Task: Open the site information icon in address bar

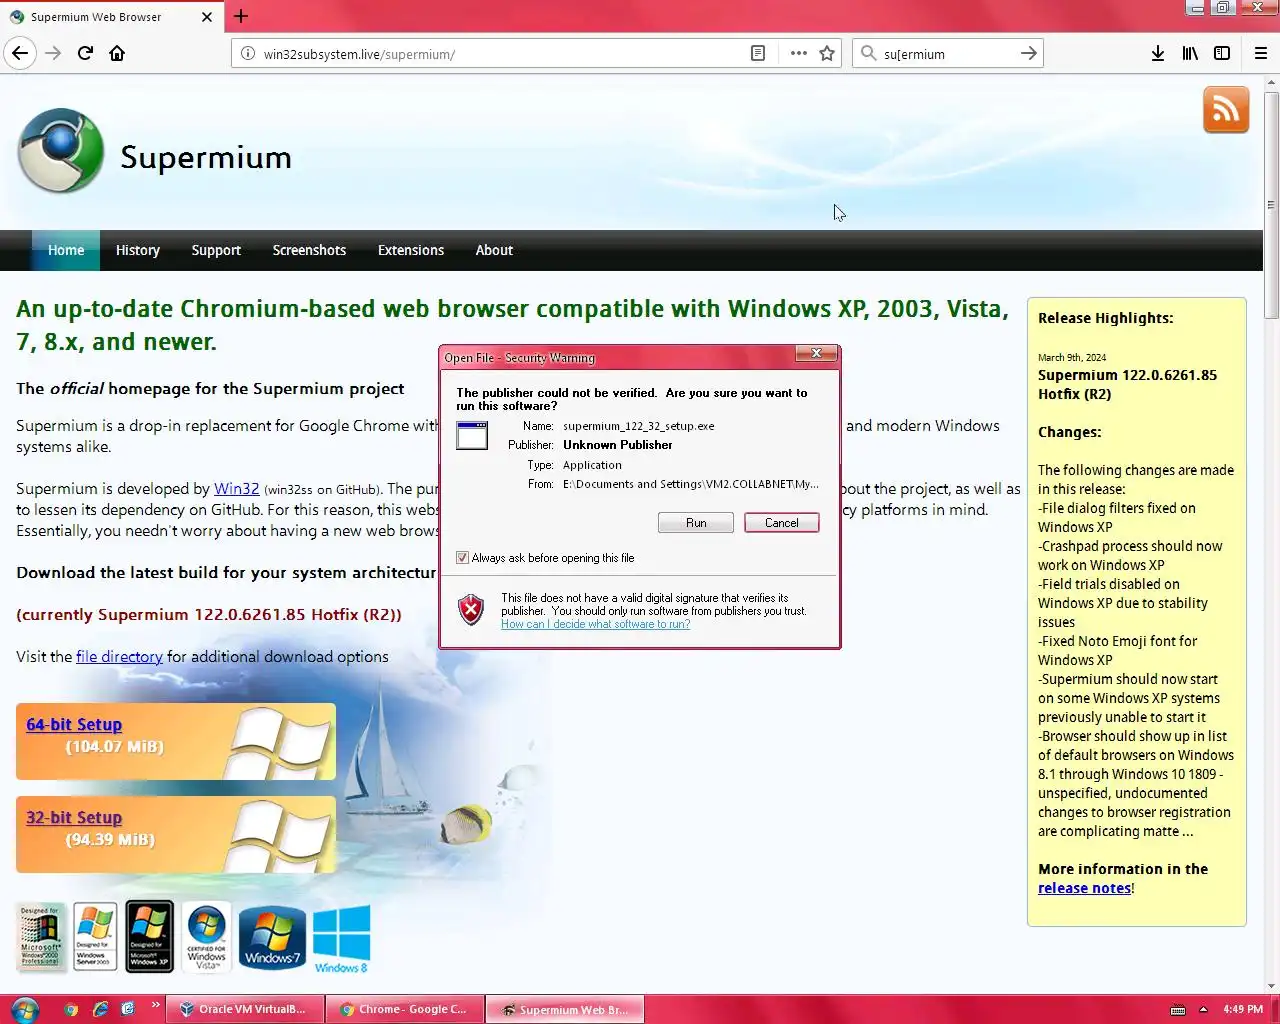Action: tap(248, 54)
